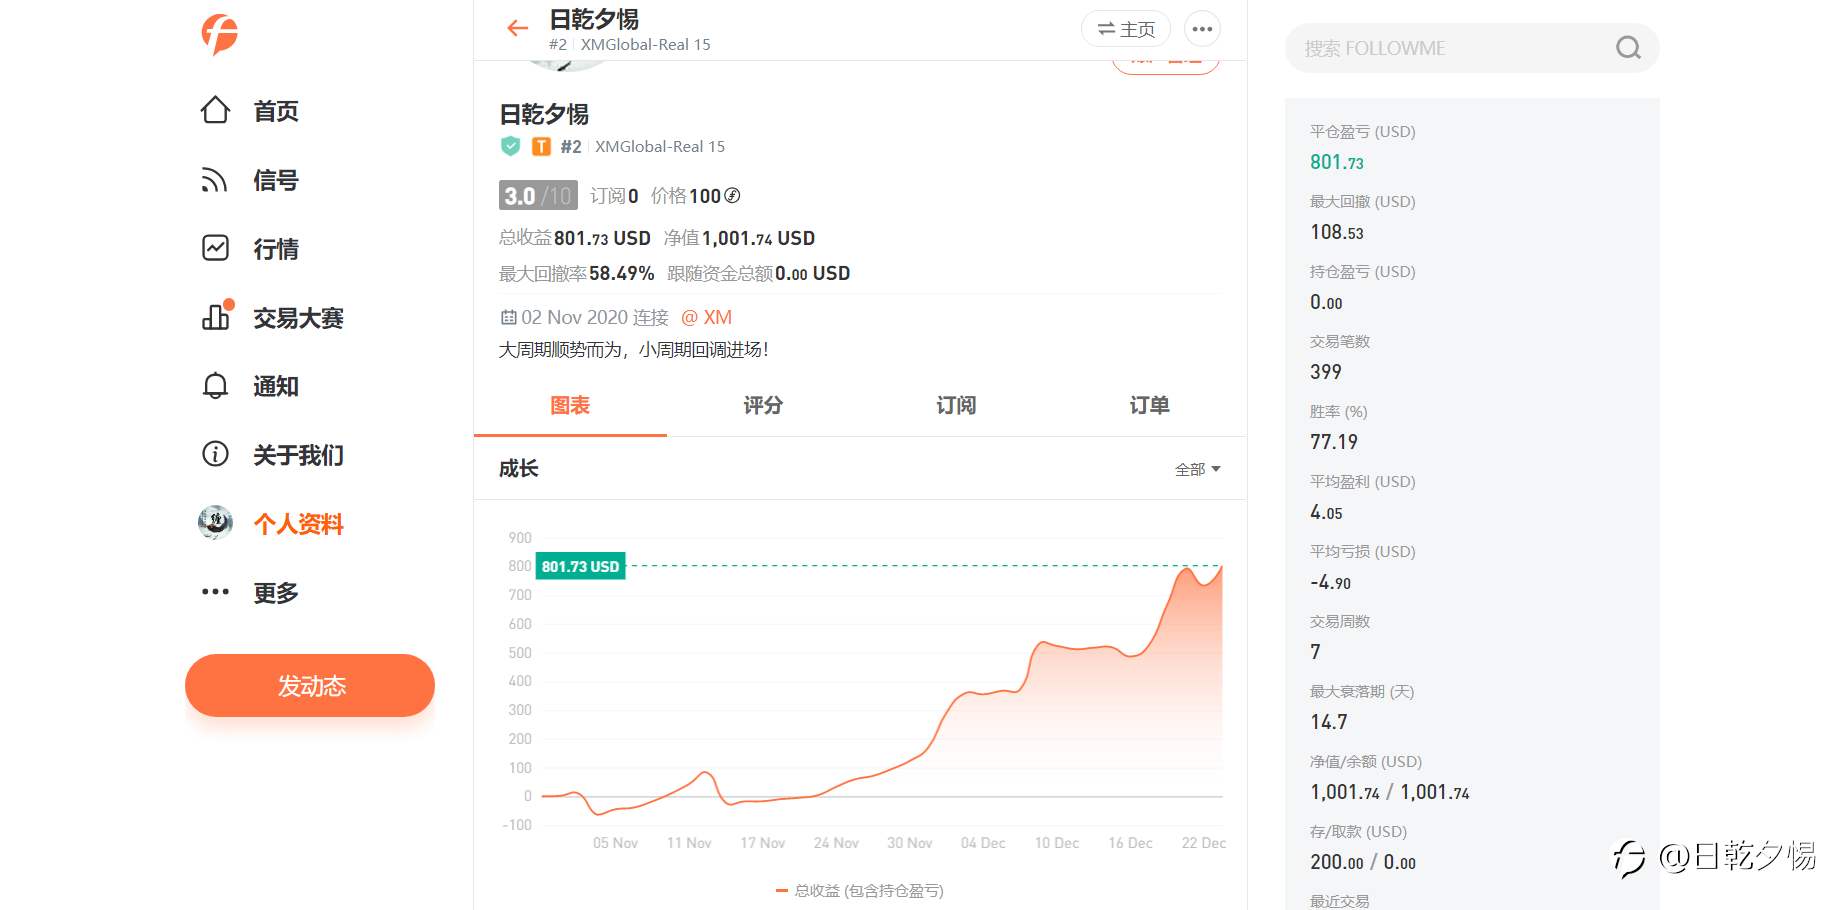1824x910 pixels.
Task: Toggle the 总收益 chart legend item
Action: [x=860, y=890]
